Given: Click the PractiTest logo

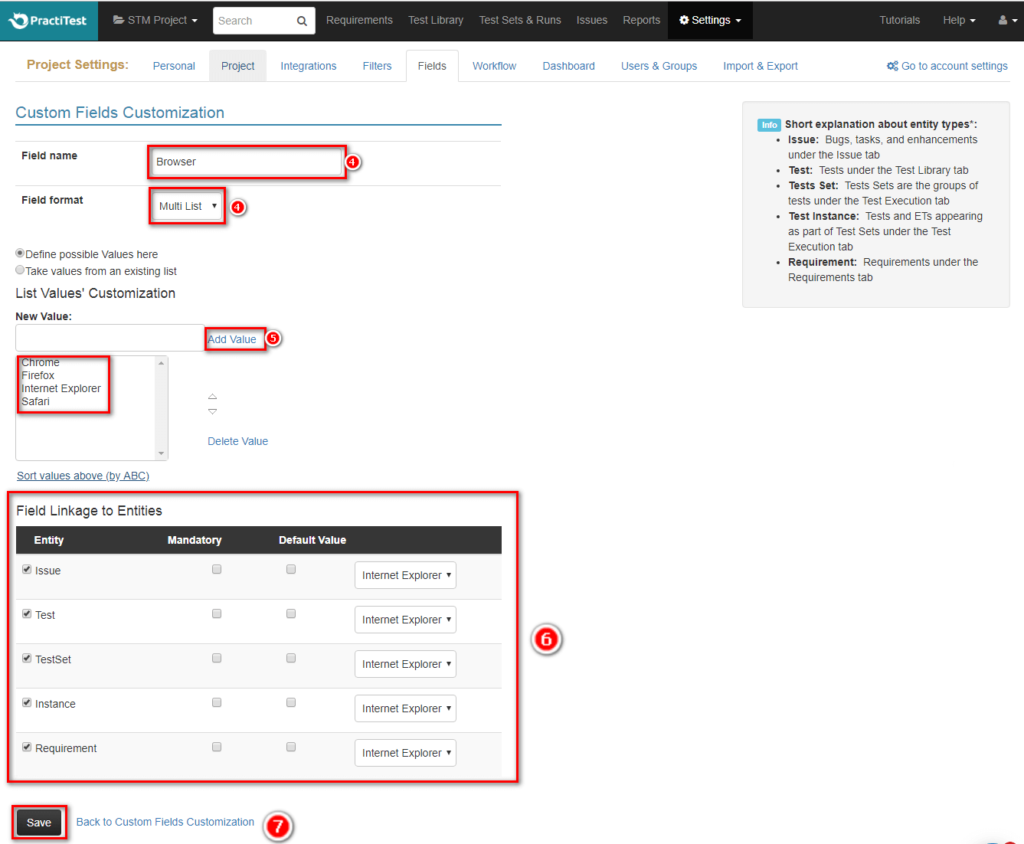Looking at the screenshot, I should [x=48, y=20].
